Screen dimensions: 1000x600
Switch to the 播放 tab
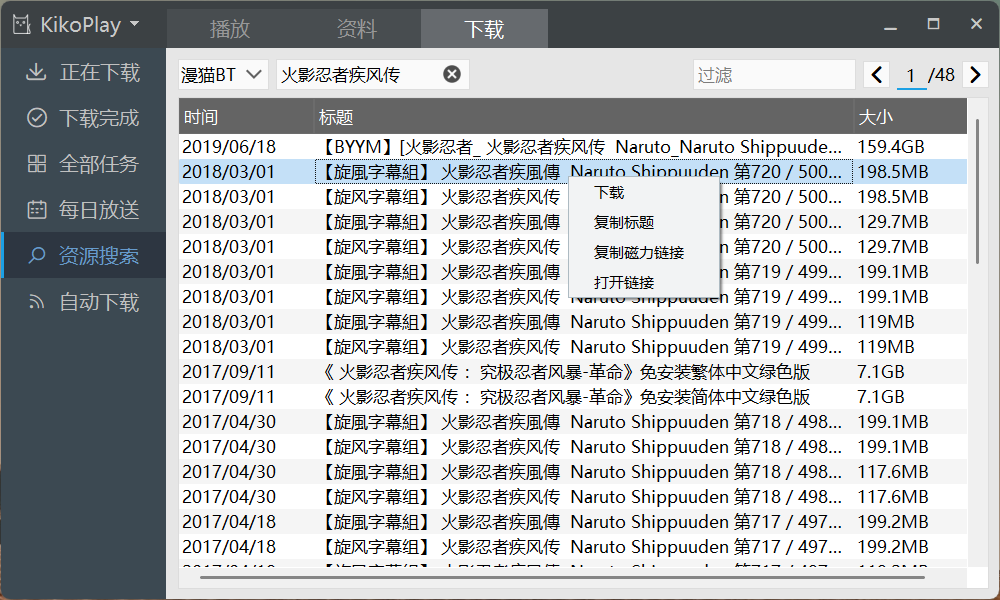pos(230,29)
